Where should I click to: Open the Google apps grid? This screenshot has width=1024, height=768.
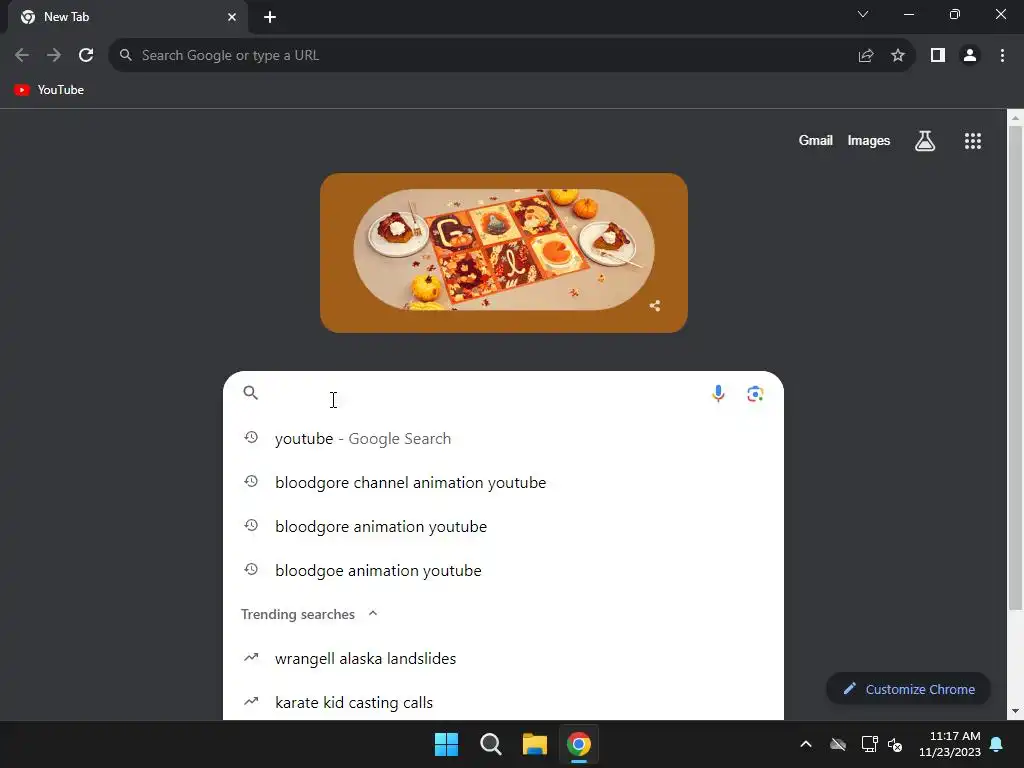tap(973, 141)
